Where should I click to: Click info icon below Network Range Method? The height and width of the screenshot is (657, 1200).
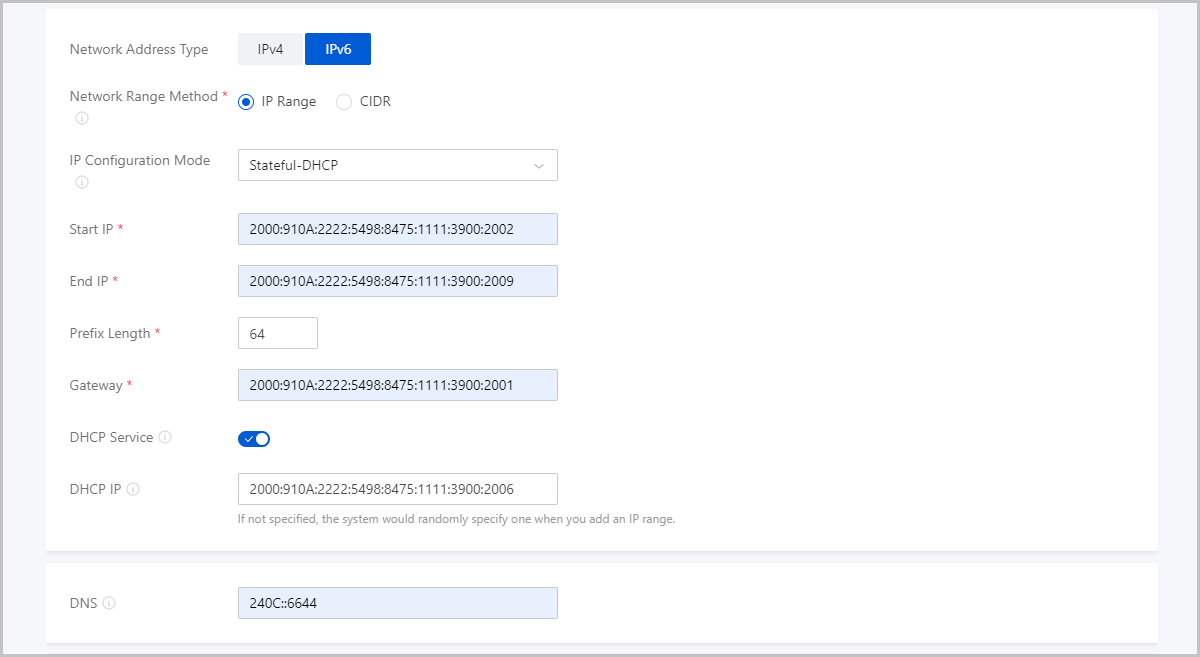[82, 118]
